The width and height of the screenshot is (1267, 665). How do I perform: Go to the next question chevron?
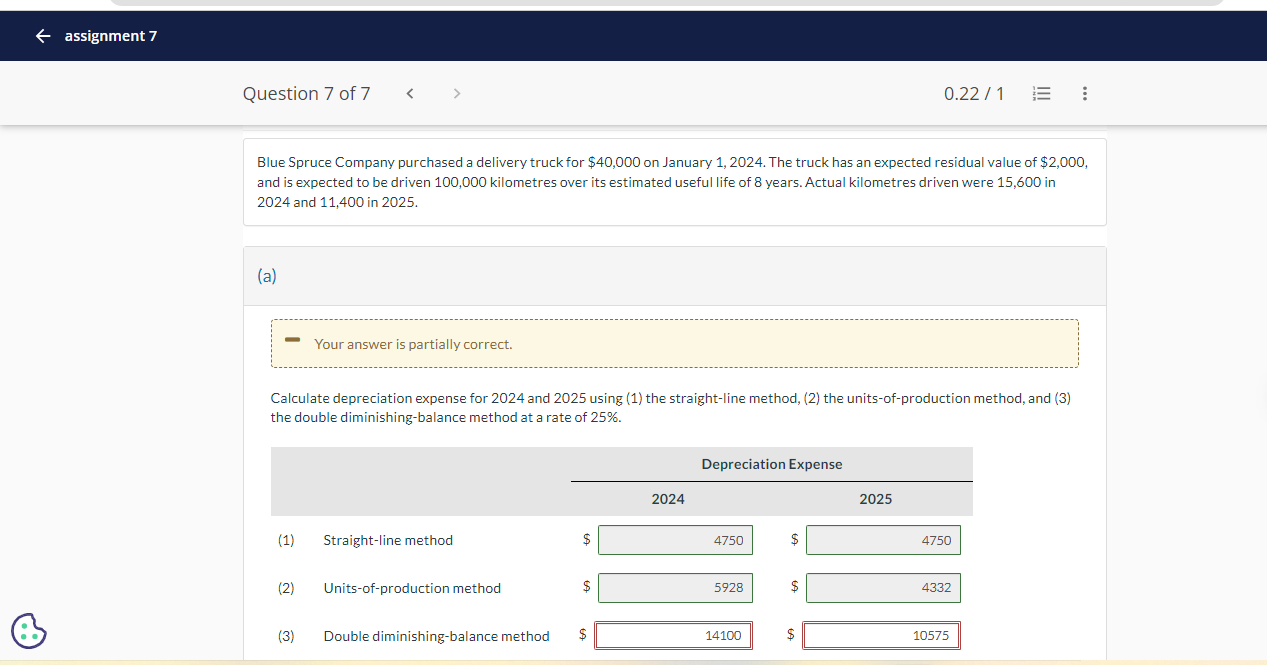tap(457, 94)
